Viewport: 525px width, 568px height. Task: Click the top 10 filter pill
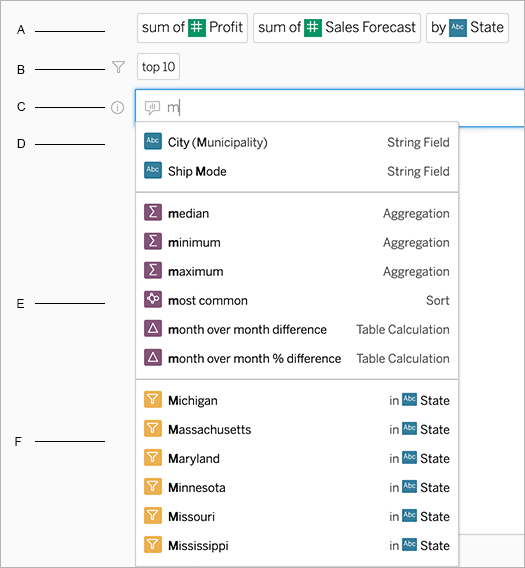pos(158,67)
